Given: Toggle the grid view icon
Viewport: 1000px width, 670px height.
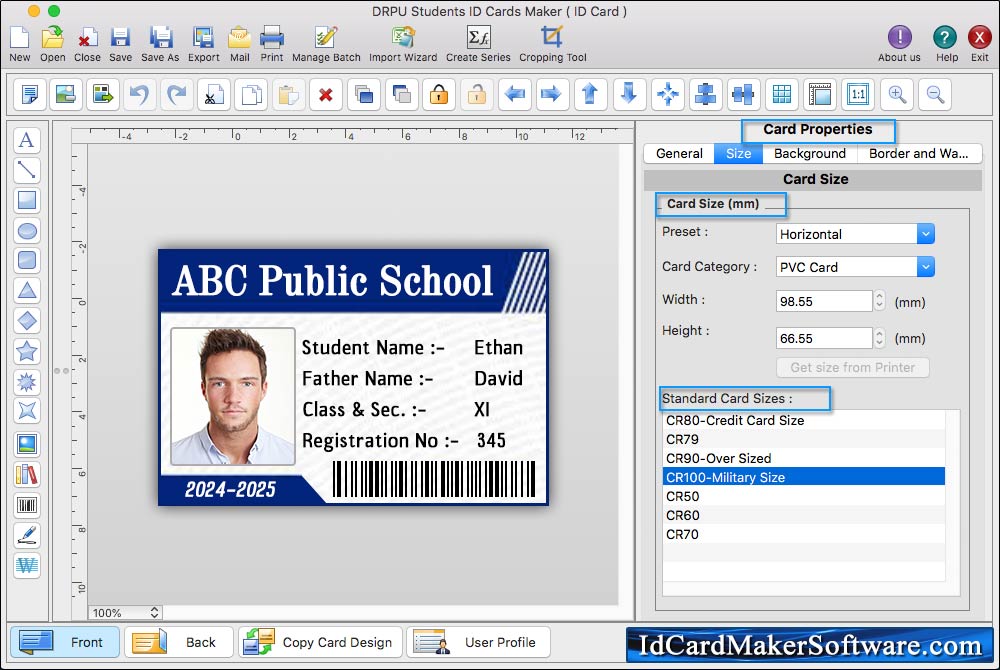Looking at the screenshot, I should (x=782, y=95).
